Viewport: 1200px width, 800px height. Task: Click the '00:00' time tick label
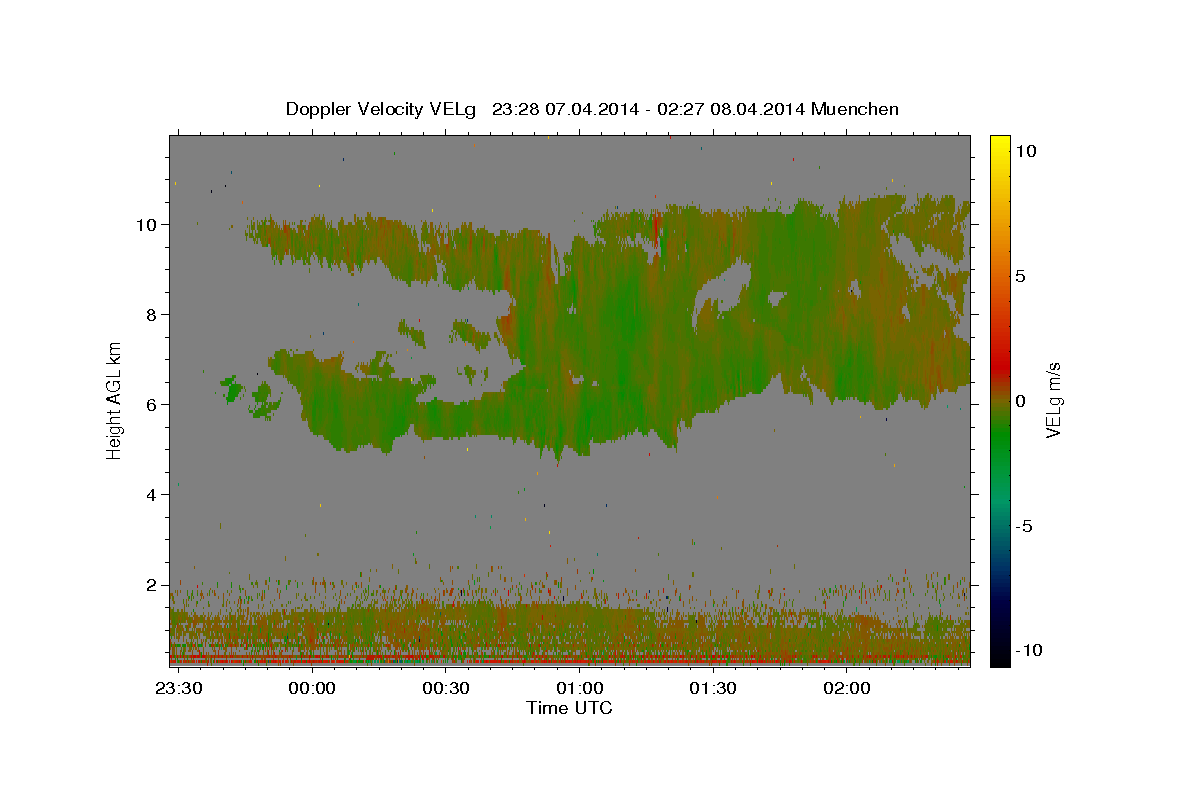pos(312,689)
